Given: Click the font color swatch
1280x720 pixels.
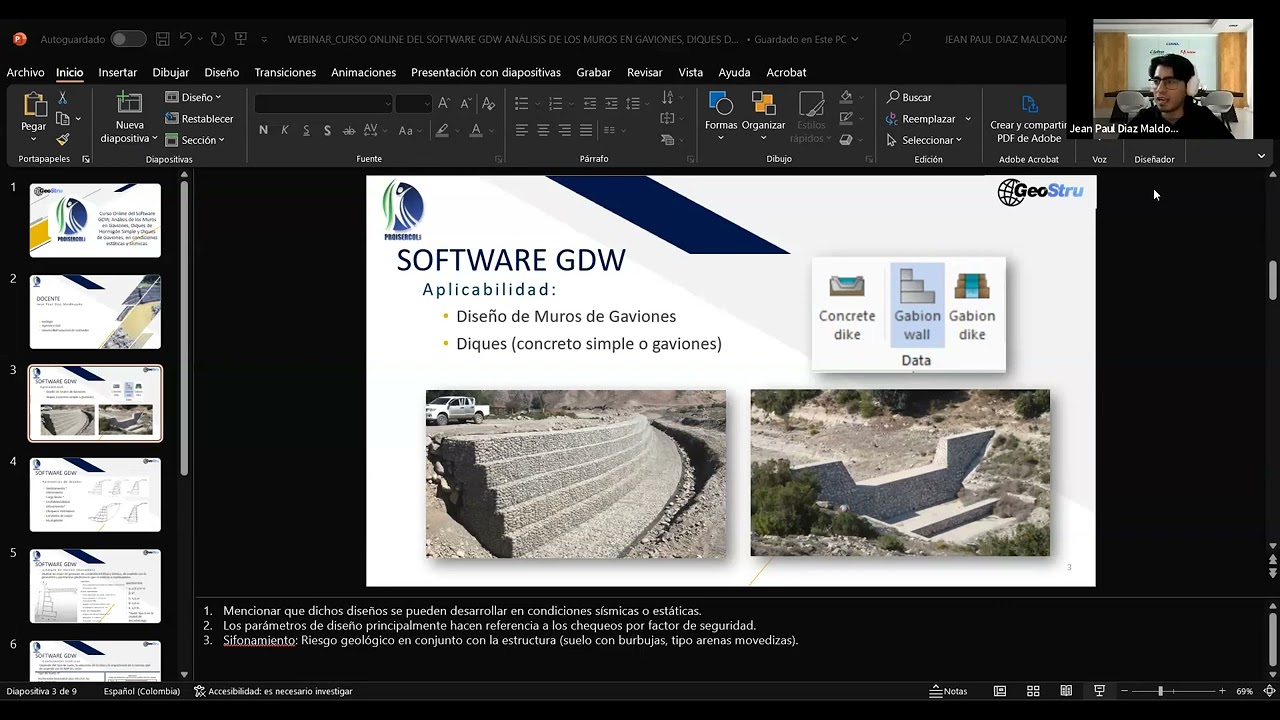Looking at the screenshot, I should click(x=476, y=130).
